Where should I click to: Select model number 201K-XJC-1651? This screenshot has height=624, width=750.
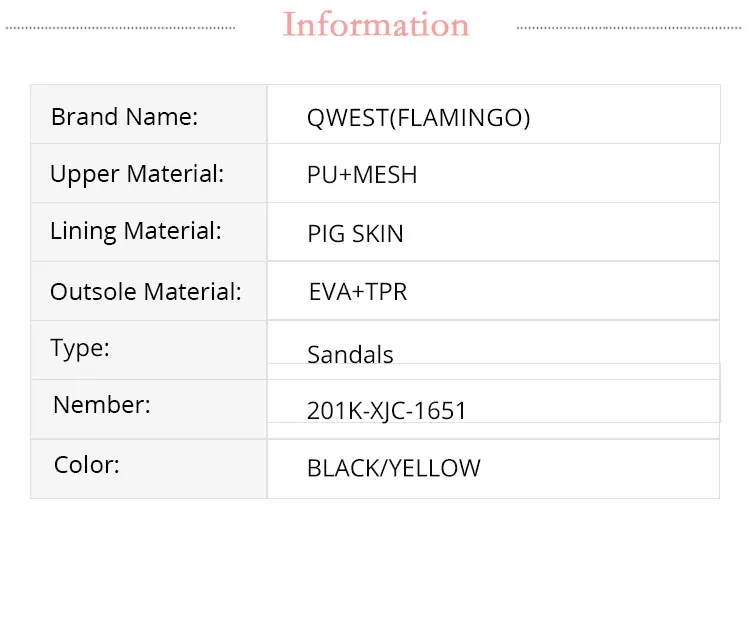coord(387,410)
